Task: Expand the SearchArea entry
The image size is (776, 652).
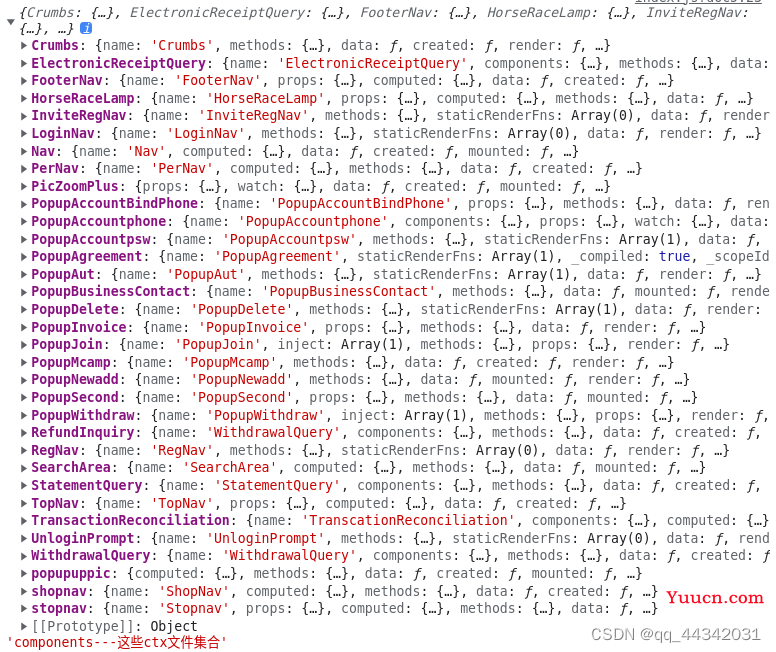Action: pyautogui.click(x=24, y=468)
